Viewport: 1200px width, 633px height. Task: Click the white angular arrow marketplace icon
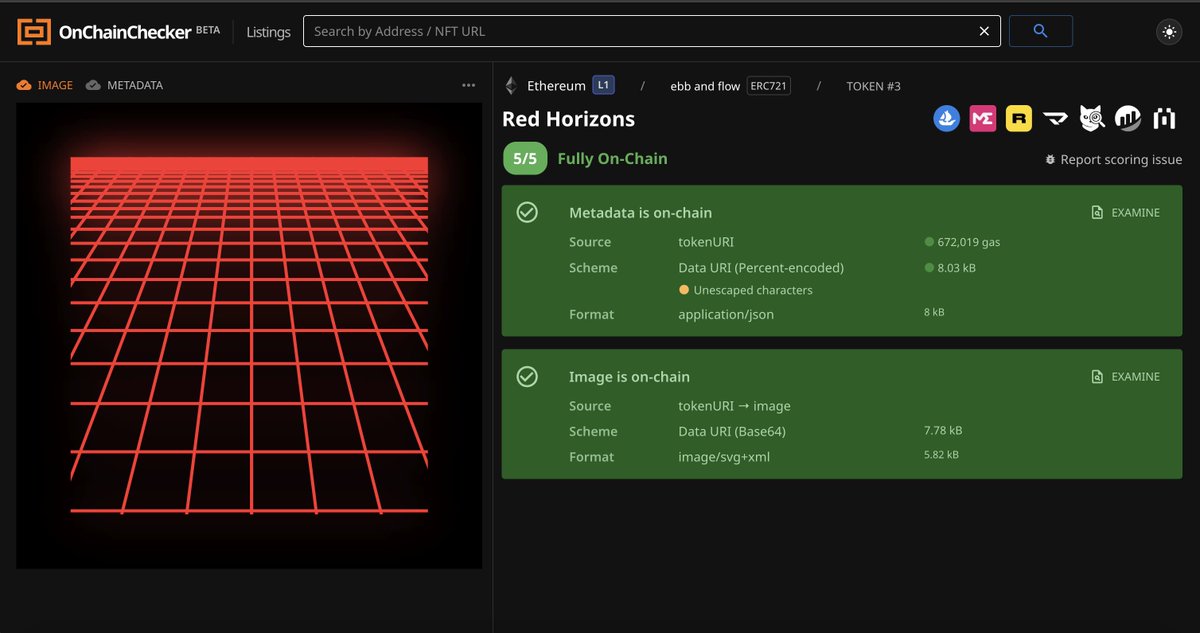(x=1055, y=119)
